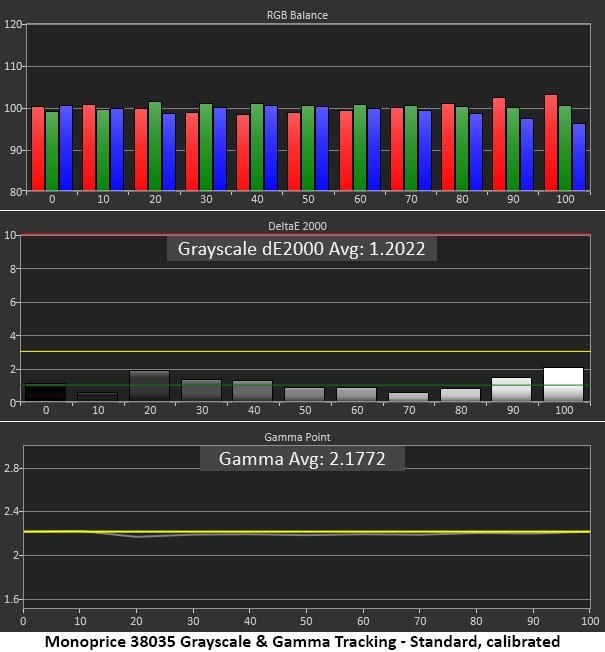
Task: Click the blue bar at 70 in RGB Balance
Action: tap(425, 151)
